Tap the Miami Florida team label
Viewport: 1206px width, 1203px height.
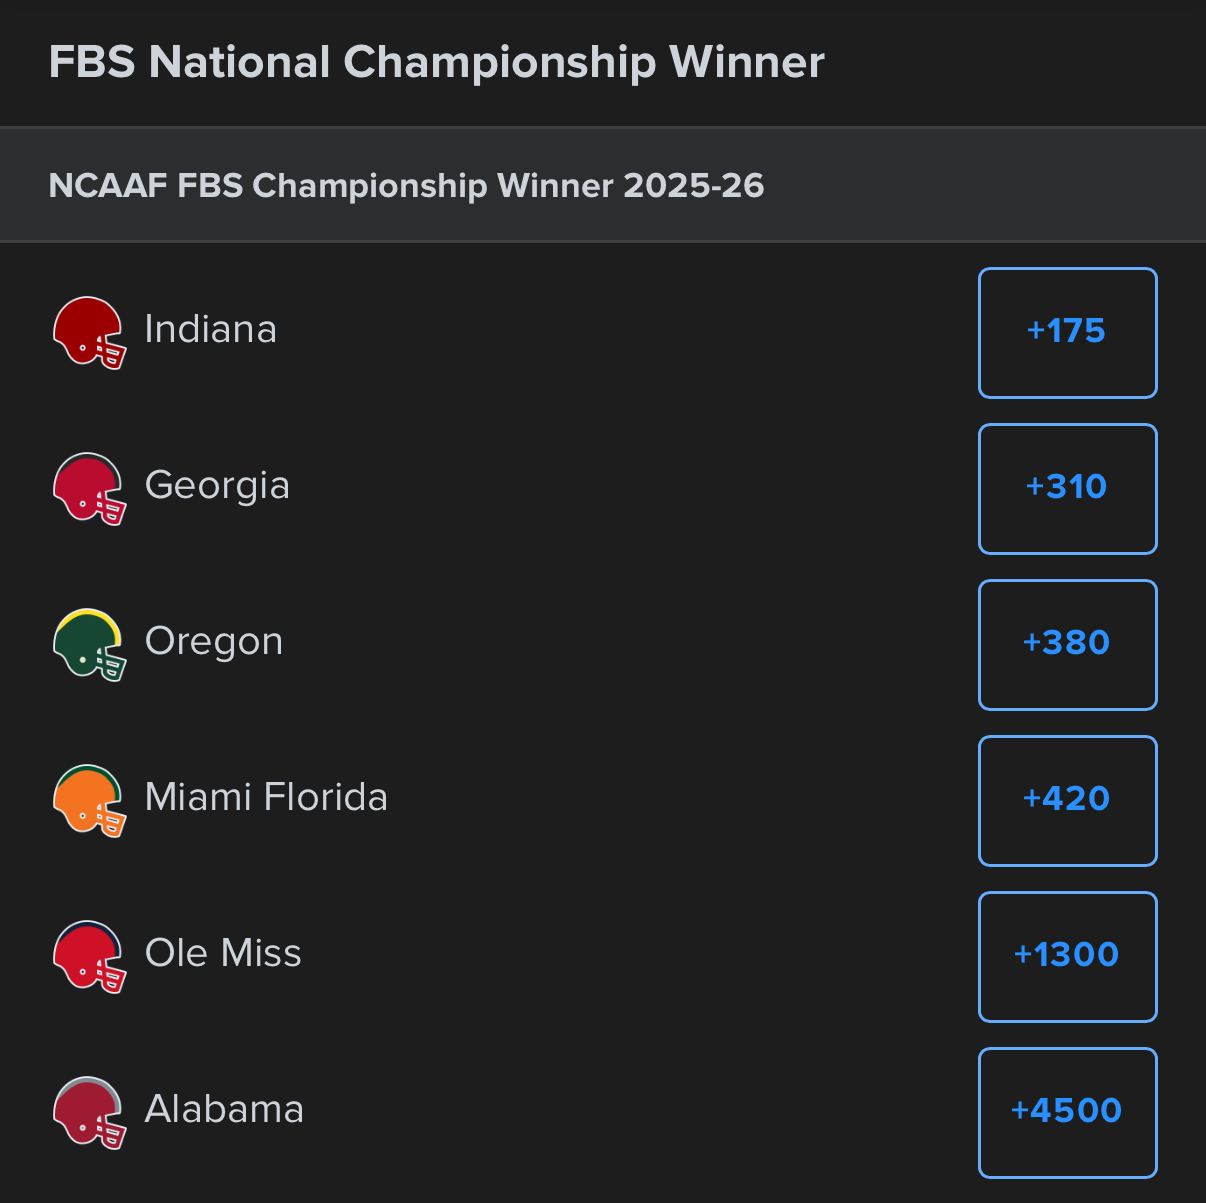[266, 798]
